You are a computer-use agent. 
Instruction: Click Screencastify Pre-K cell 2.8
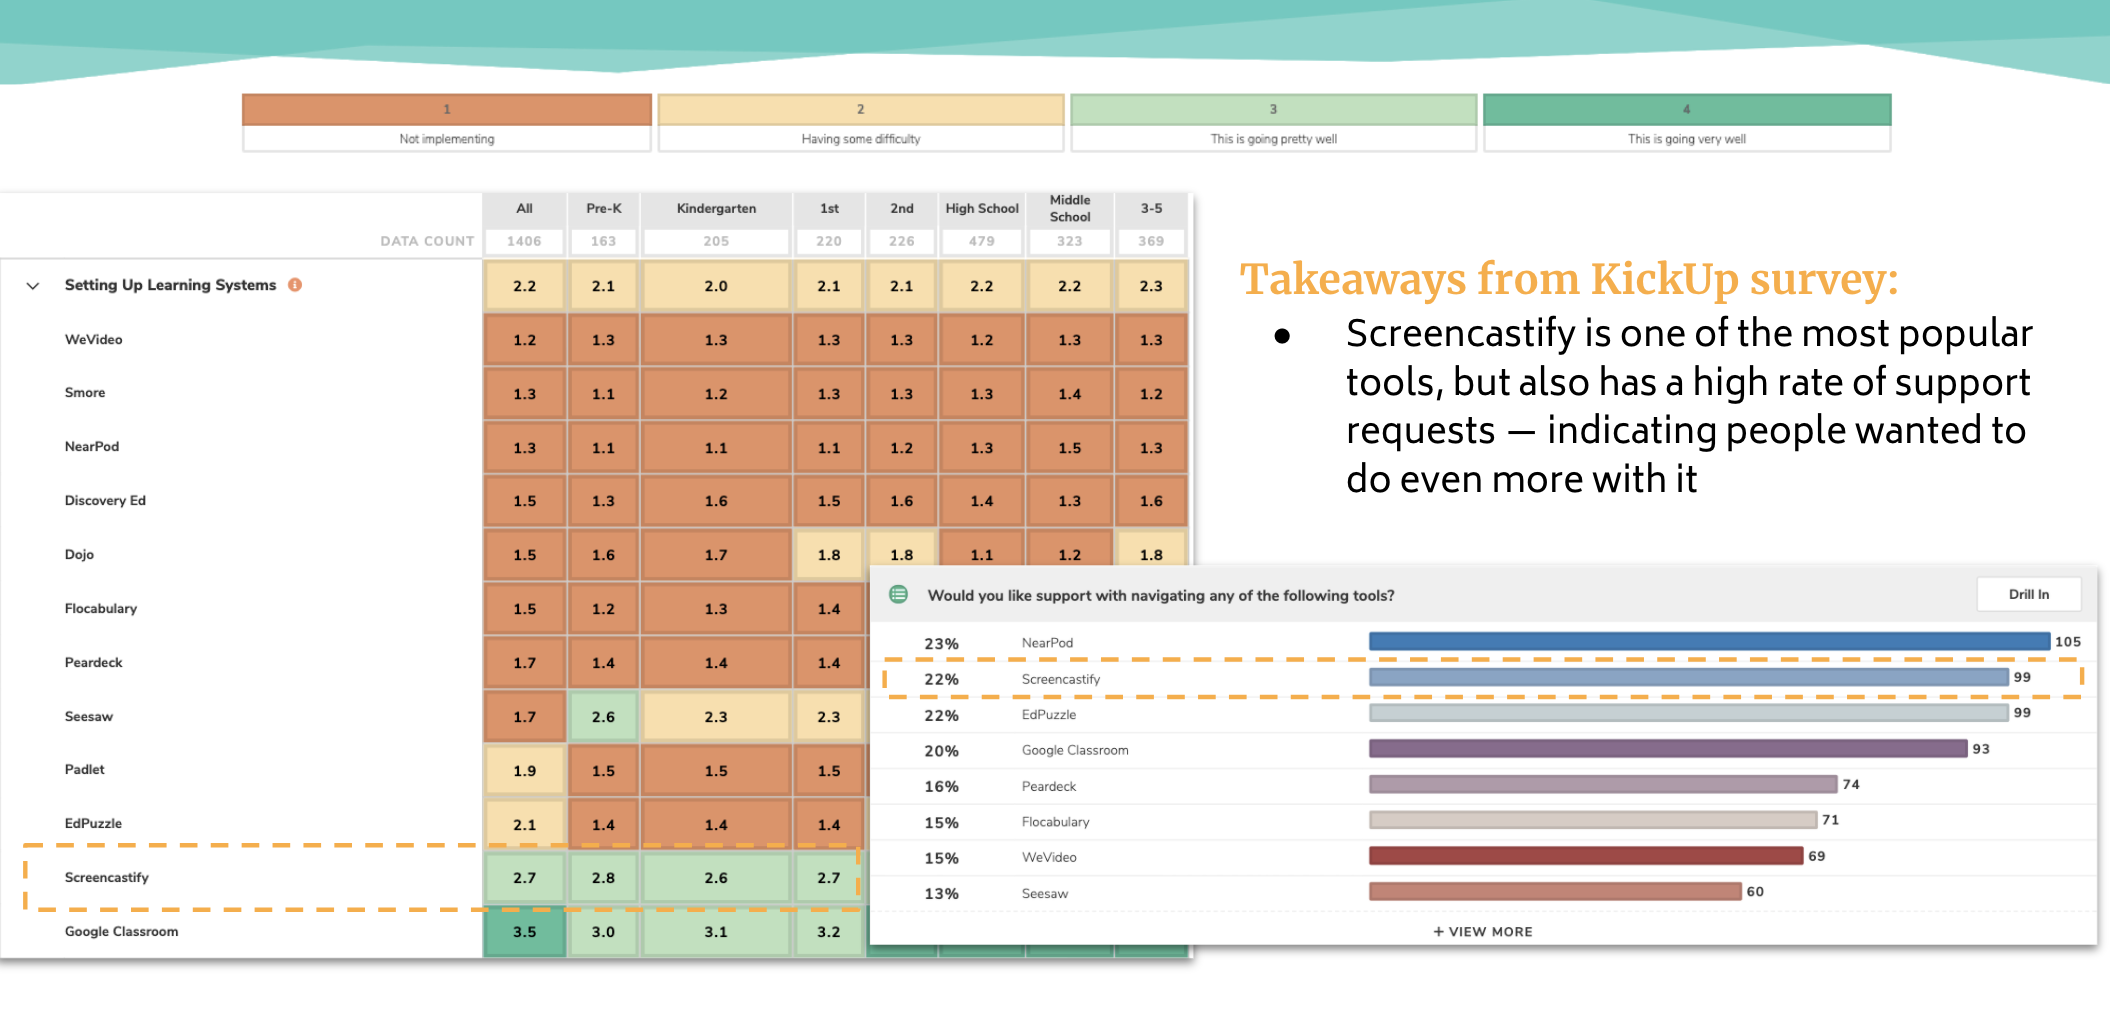(x=604, y=878)
